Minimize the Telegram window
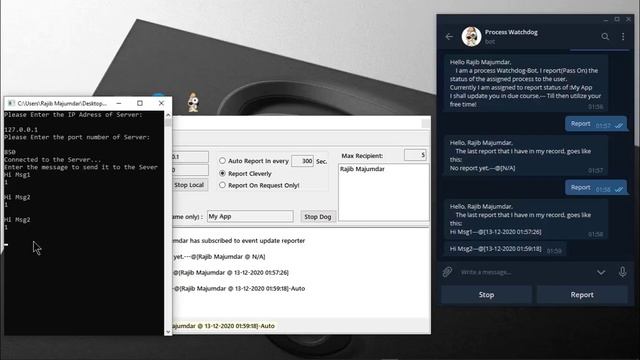 (605, 20)
